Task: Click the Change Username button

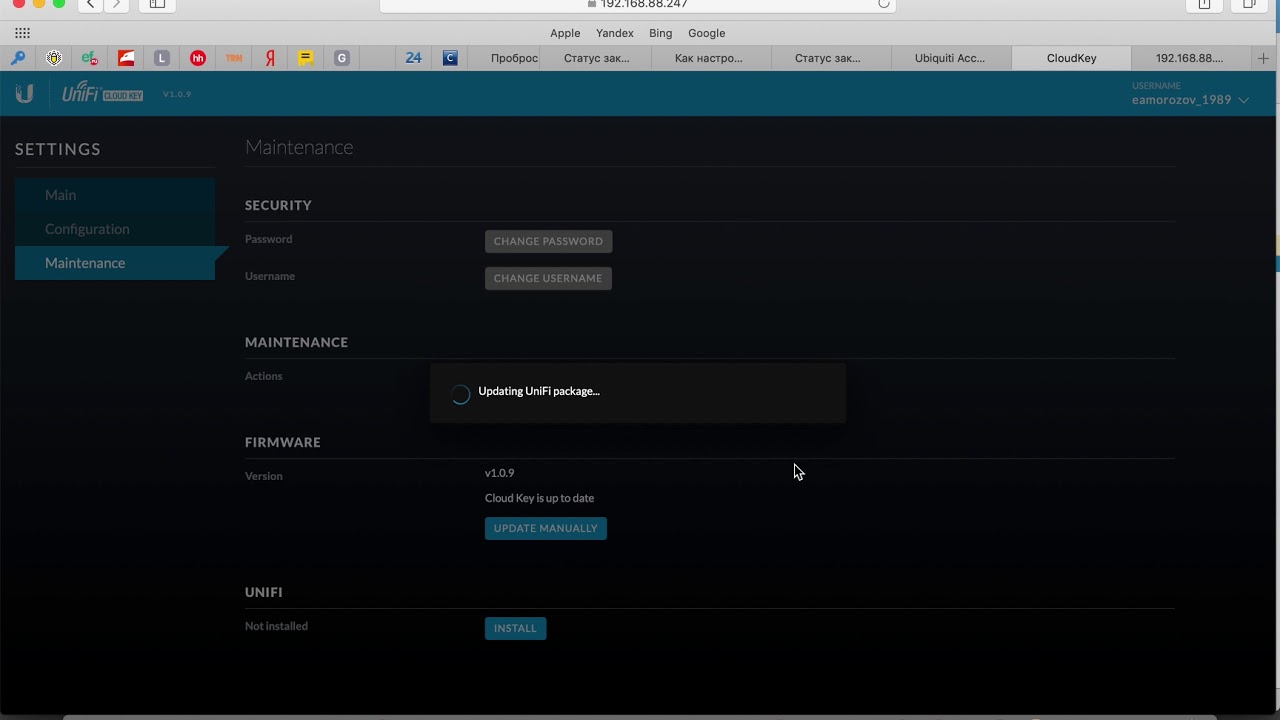Action: point(548,278)
